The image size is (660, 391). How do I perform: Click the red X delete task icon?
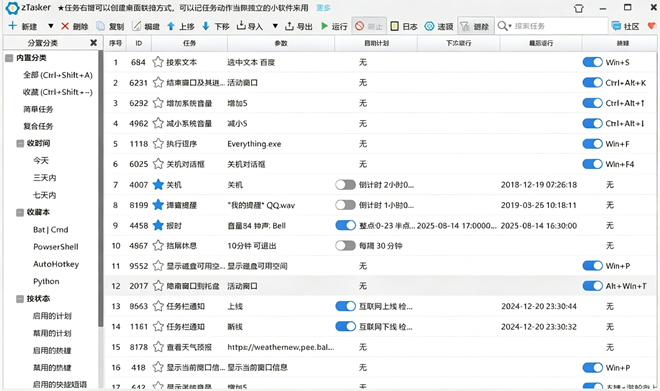(x=65, y=26)
